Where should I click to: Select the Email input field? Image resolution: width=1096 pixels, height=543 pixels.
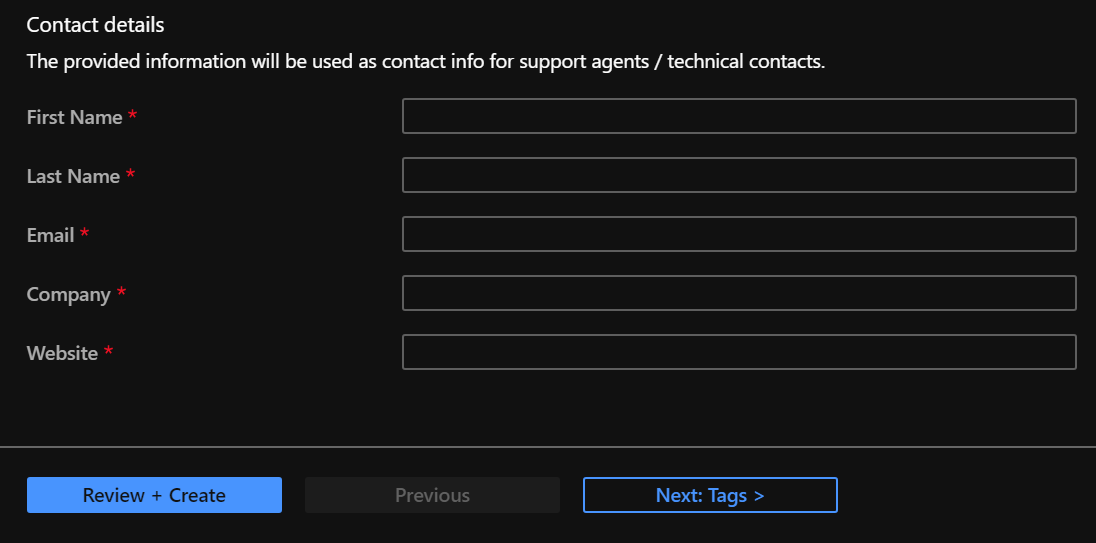click(x=739, y=234)
